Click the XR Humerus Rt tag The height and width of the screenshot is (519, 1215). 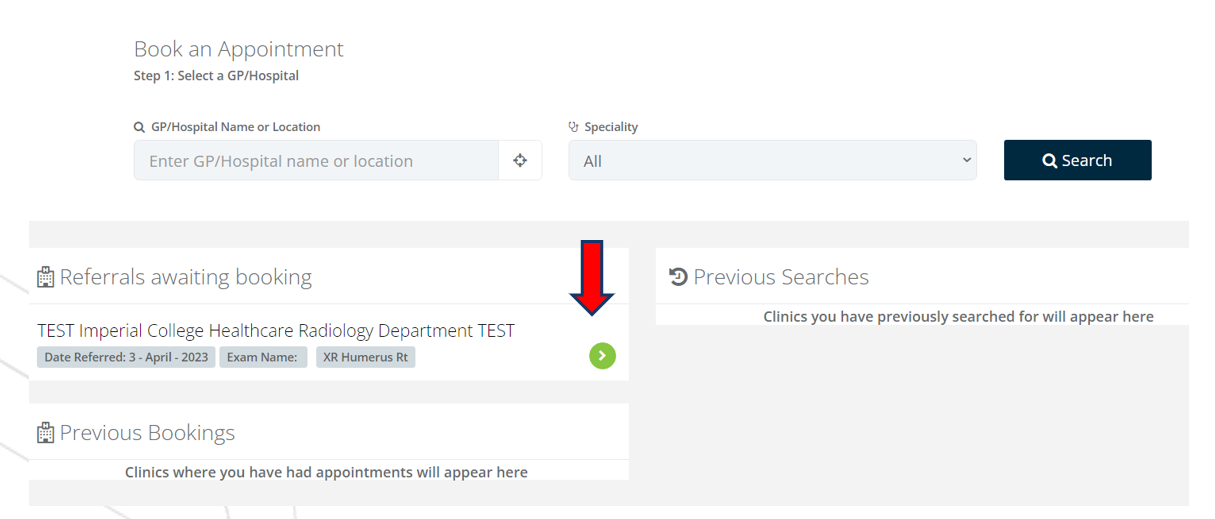[366, 357]
